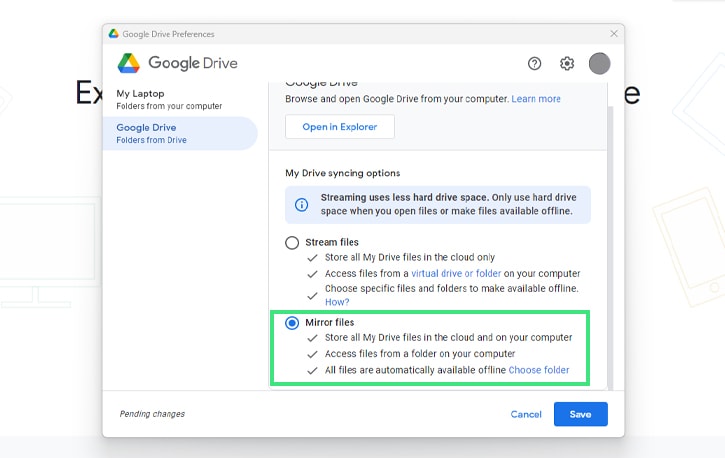Screen dimensions: 725x458
Task: Click the 'Streaming uses less hard drive space' notice
Action: [438, 205]
